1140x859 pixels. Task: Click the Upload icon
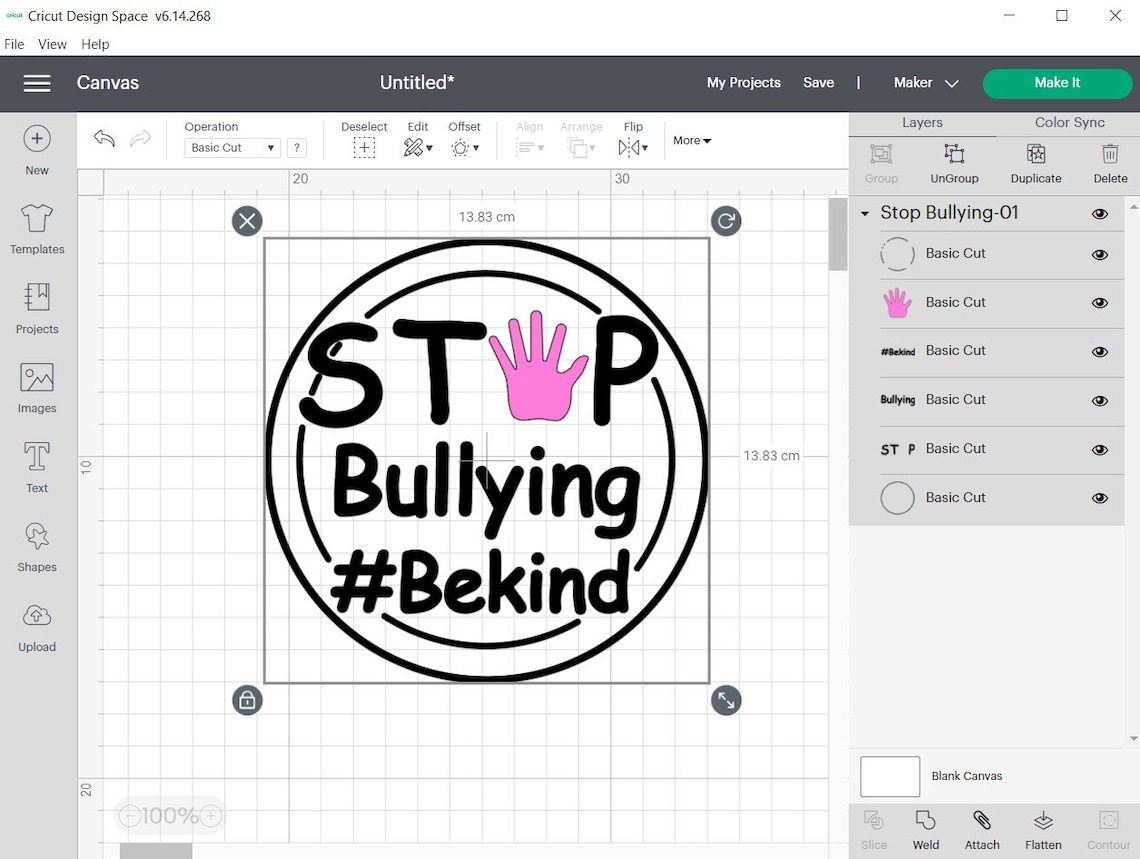click(36, 625)
